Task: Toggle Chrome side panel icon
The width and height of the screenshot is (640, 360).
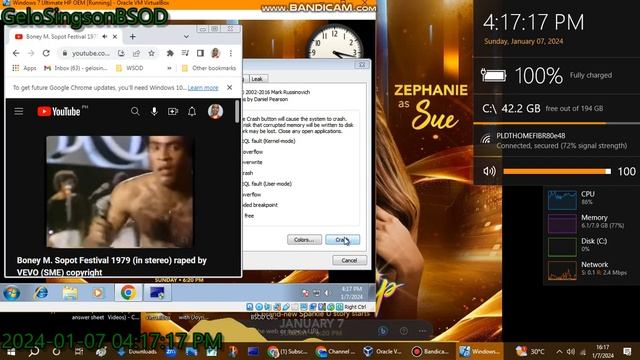Action: (x=200, y=53)
